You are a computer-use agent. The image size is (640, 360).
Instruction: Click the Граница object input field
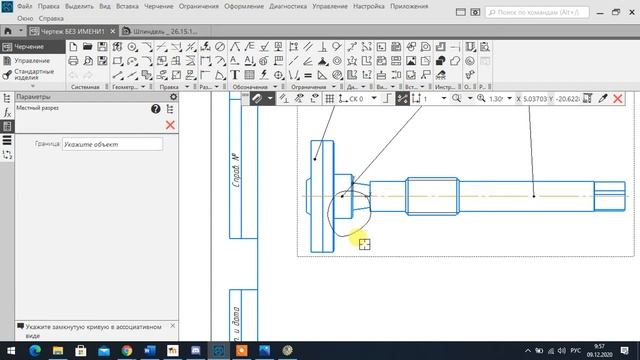click(x=112, y=144)
